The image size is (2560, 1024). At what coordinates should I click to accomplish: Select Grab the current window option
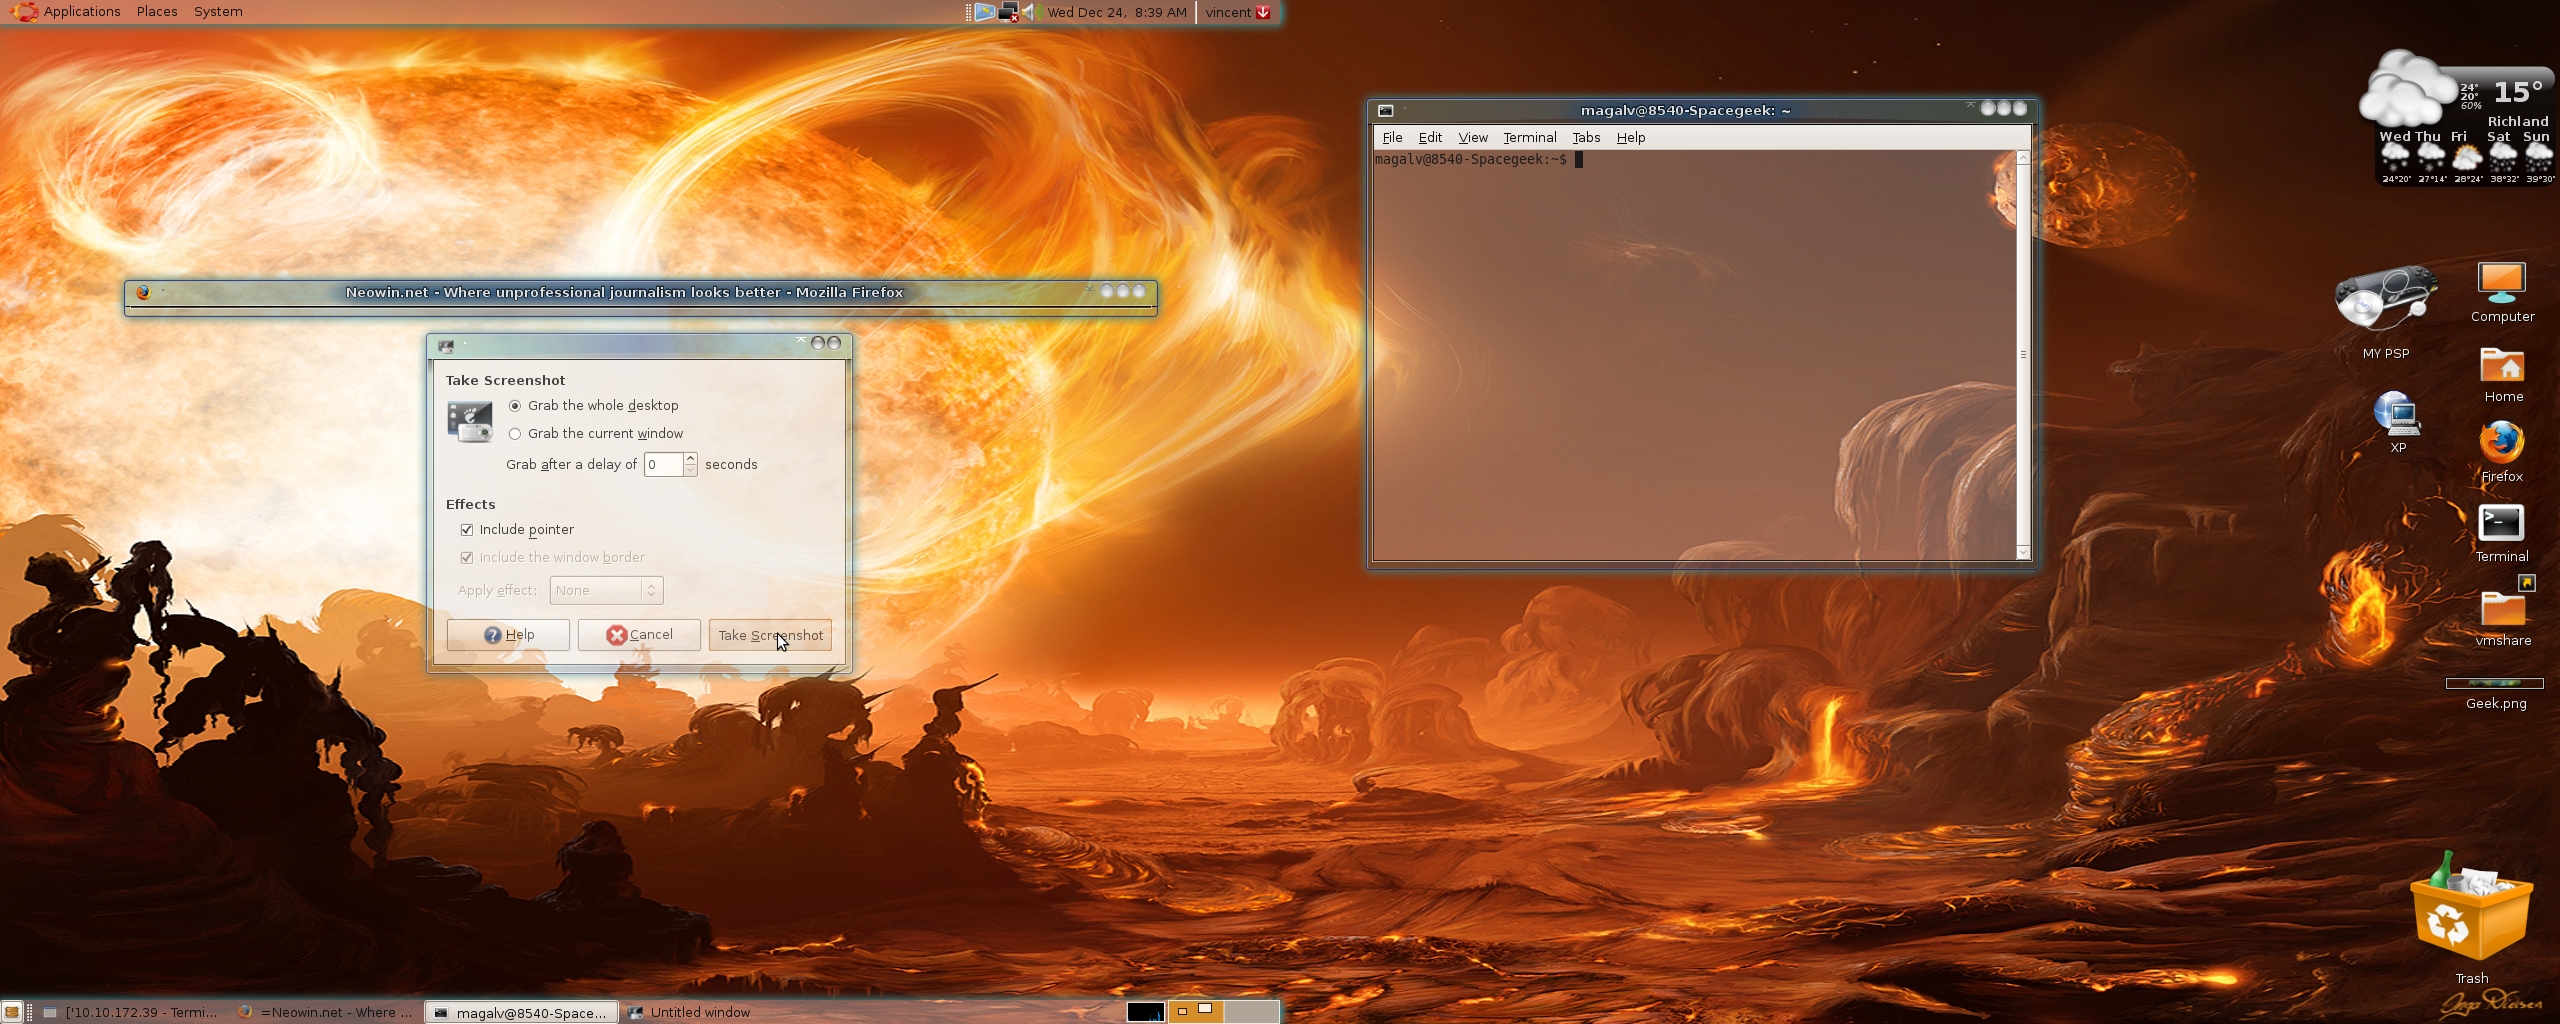point(515,434)
